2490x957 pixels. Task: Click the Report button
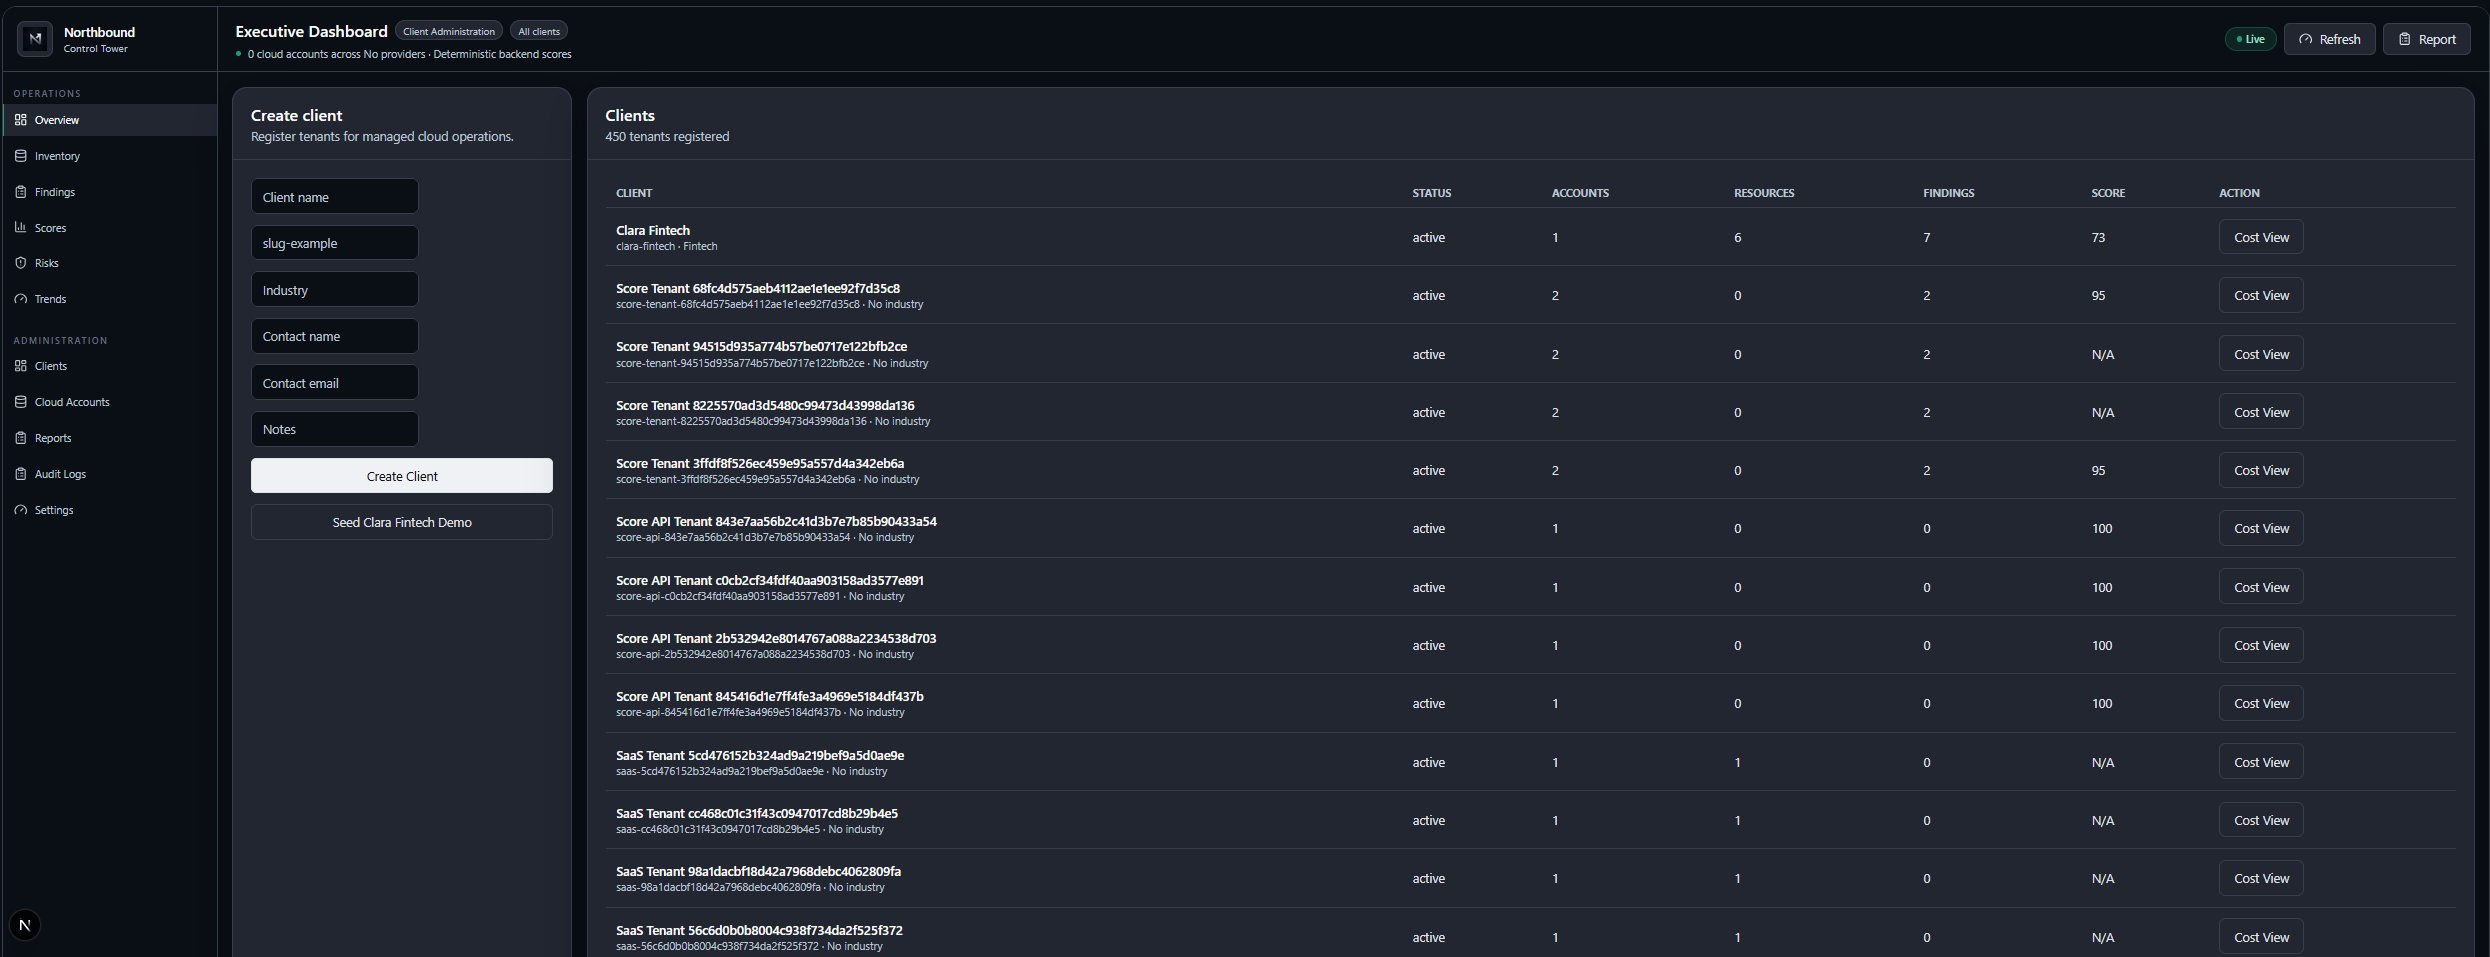(2426, 39)
